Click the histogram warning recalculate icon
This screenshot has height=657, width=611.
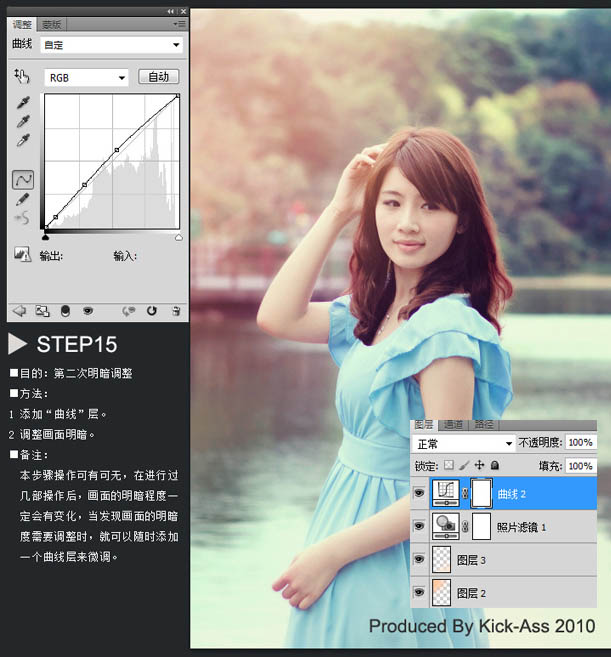tap(22, 255)
